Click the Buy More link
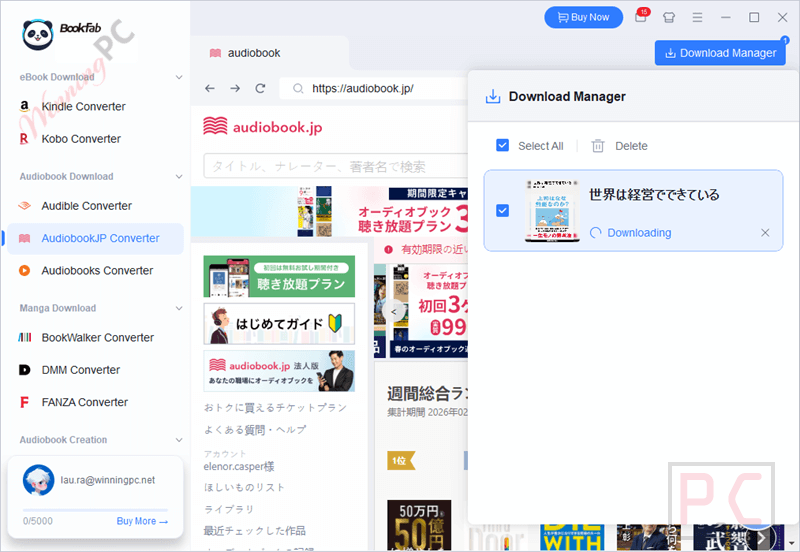 coord(142,521)
